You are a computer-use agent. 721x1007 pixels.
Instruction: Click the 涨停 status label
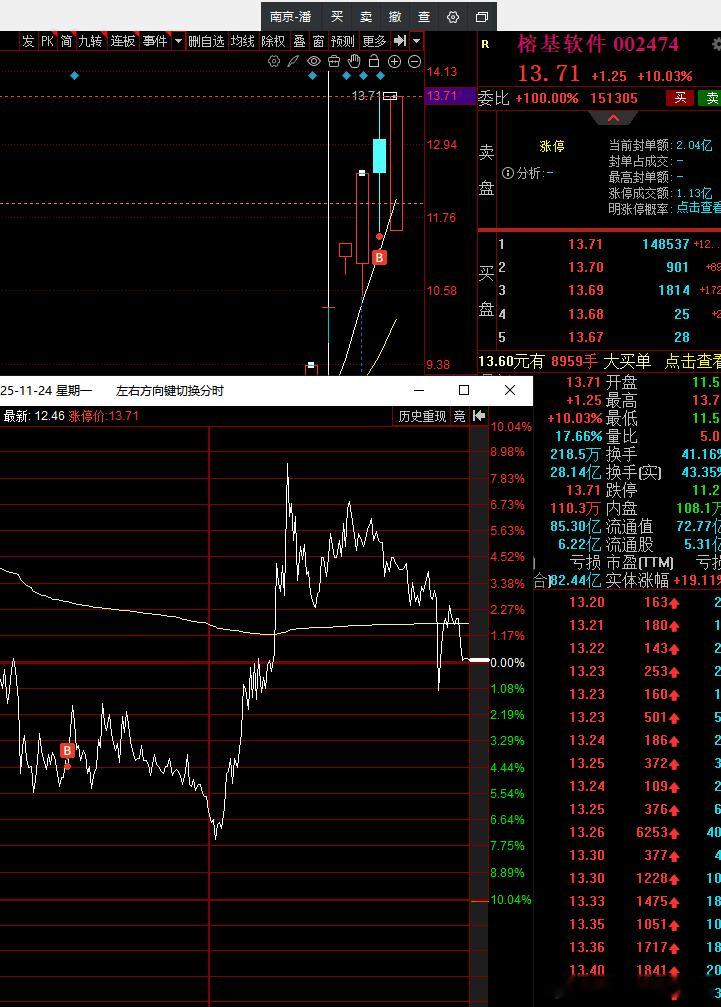pyautogui.click(x=552, y=146)
